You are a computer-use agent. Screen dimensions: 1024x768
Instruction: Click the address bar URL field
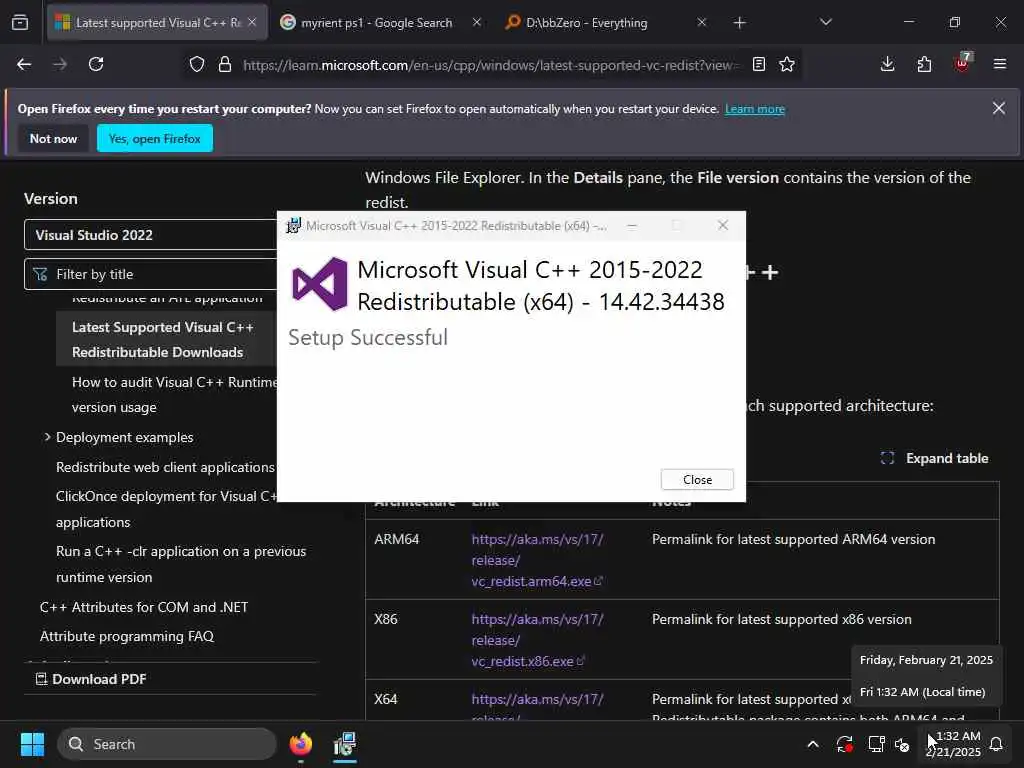491,65
